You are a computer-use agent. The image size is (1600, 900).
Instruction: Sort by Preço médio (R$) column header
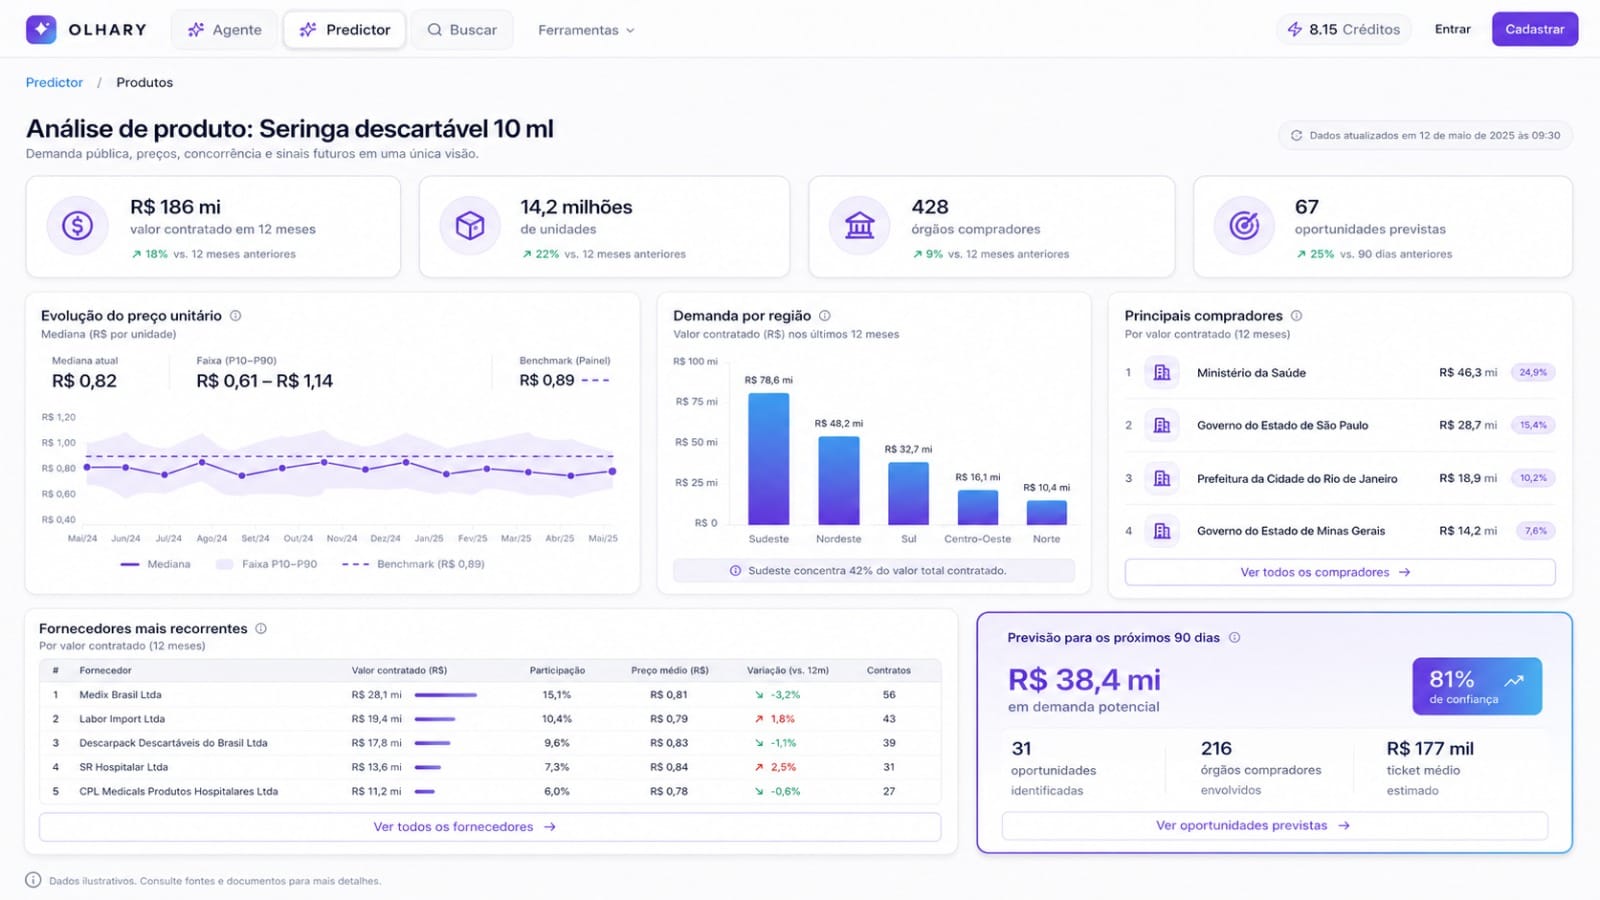pyautogui.click(x=670, y=671)
